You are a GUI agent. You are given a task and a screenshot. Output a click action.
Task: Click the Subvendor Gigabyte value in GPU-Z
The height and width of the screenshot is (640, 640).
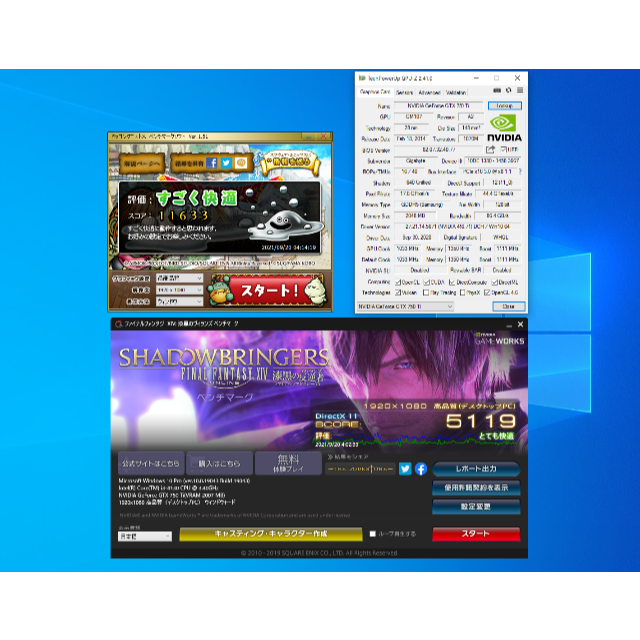tap(416, 161)
